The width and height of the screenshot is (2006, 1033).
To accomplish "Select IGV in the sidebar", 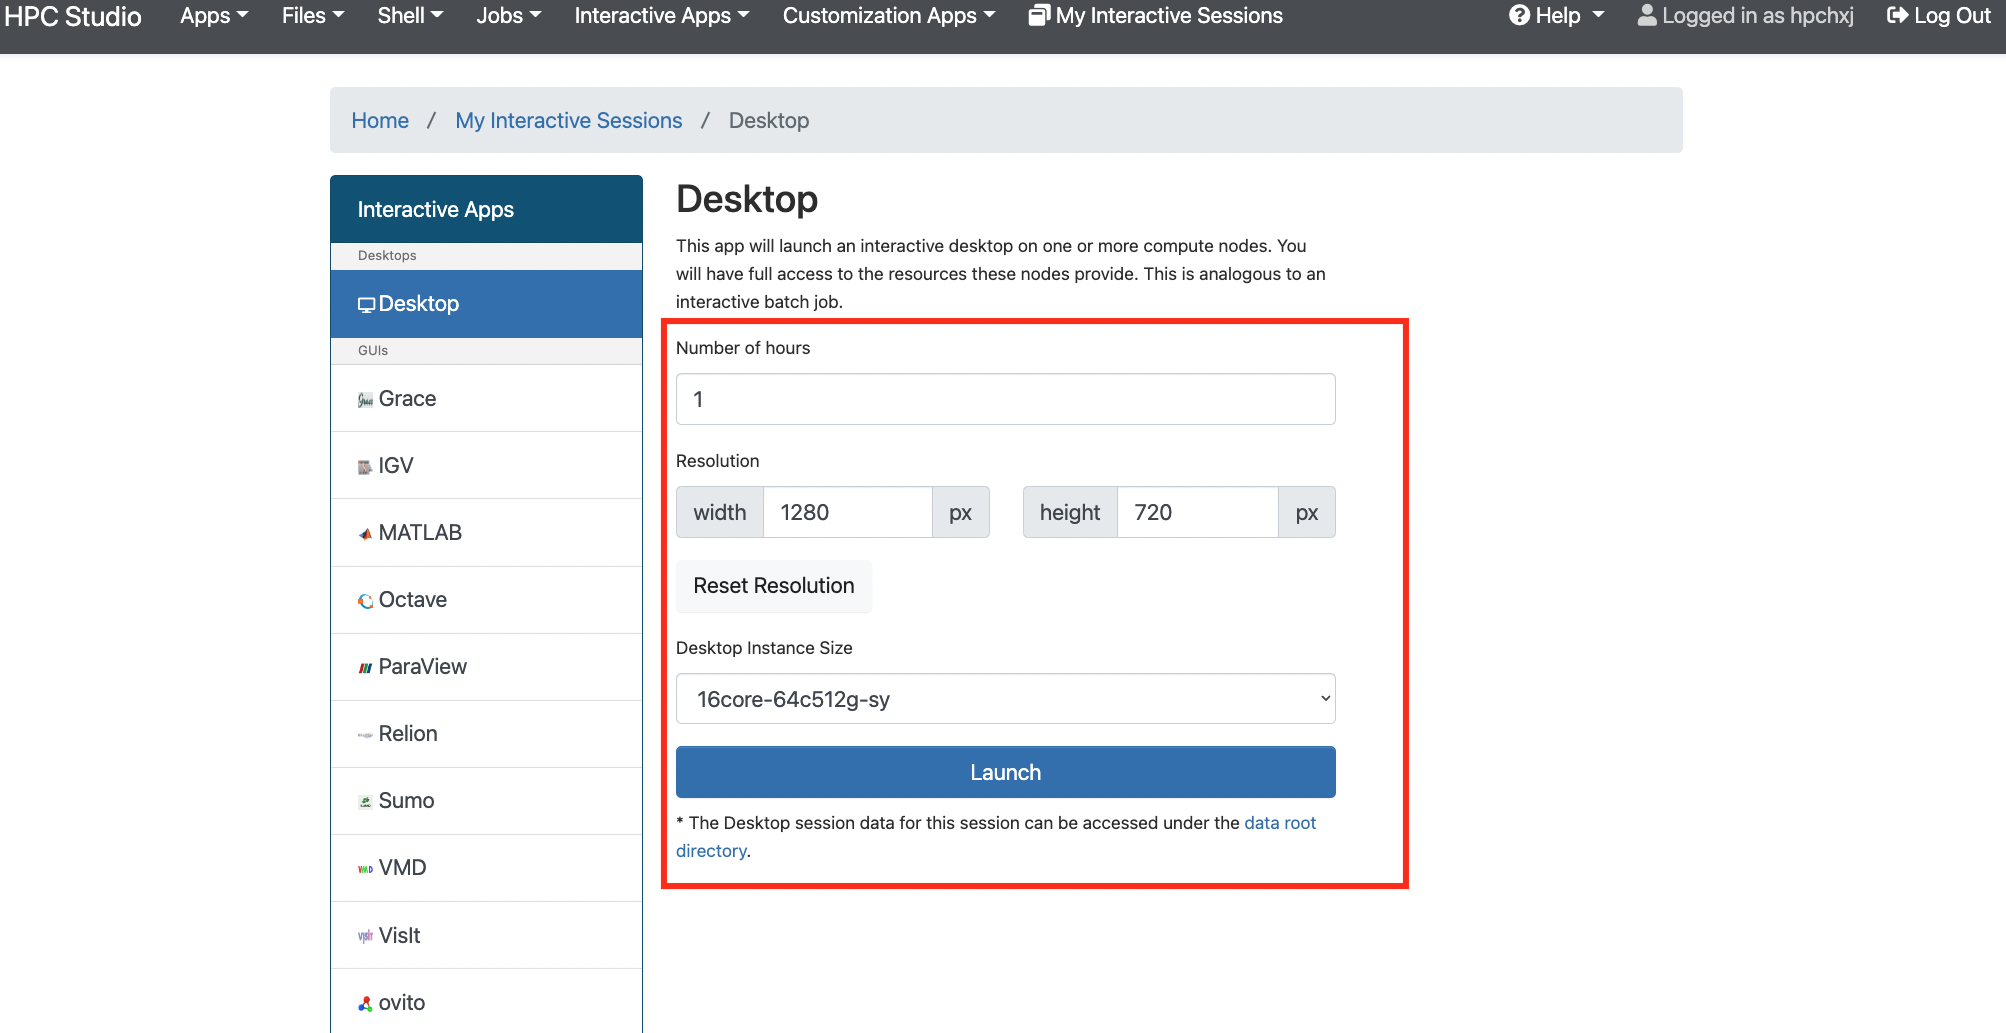I will coord(486,466).
